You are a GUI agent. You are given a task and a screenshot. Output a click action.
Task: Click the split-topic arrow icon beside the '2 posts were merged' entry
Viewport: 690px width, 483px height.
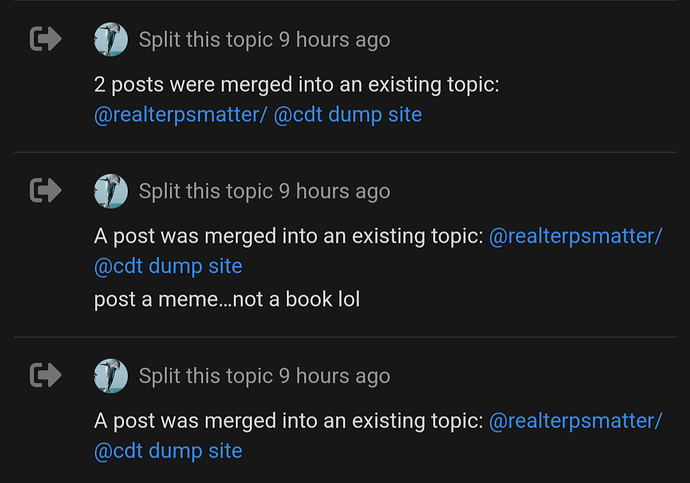tap(46, 39)
